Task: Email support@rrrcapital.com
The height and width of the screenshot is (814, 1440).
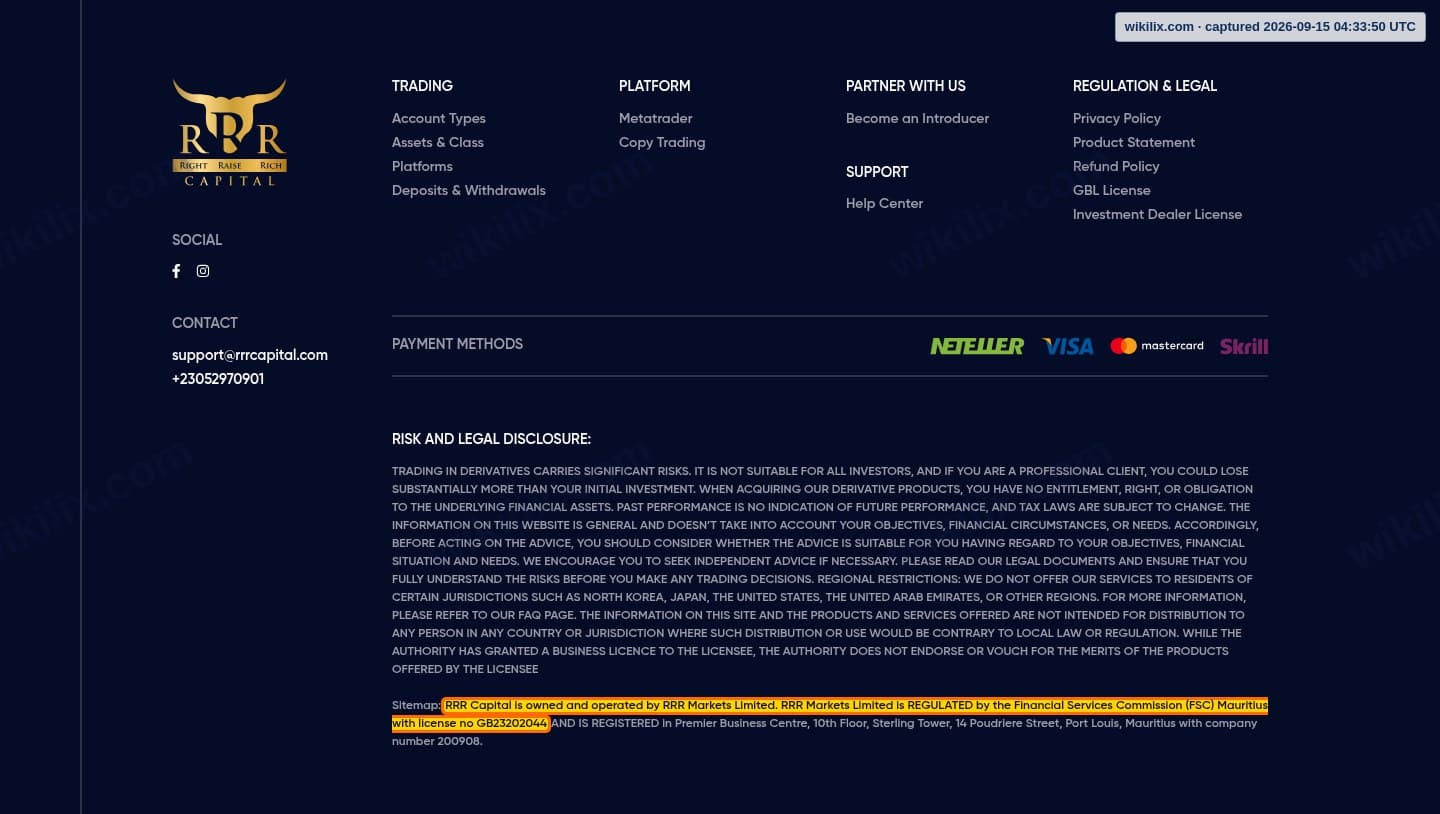Action: [250, 355]
